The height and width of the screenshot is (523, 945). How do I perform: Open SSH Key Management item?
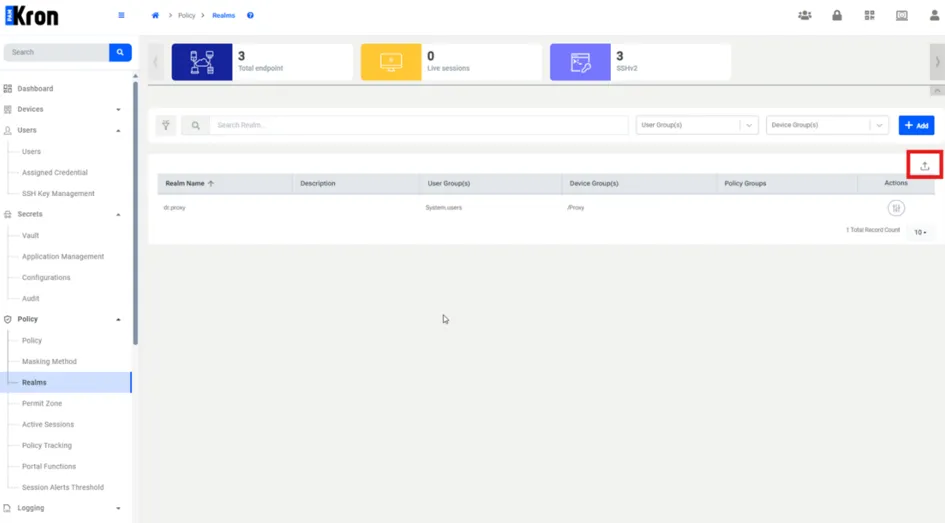coord(58,194)
